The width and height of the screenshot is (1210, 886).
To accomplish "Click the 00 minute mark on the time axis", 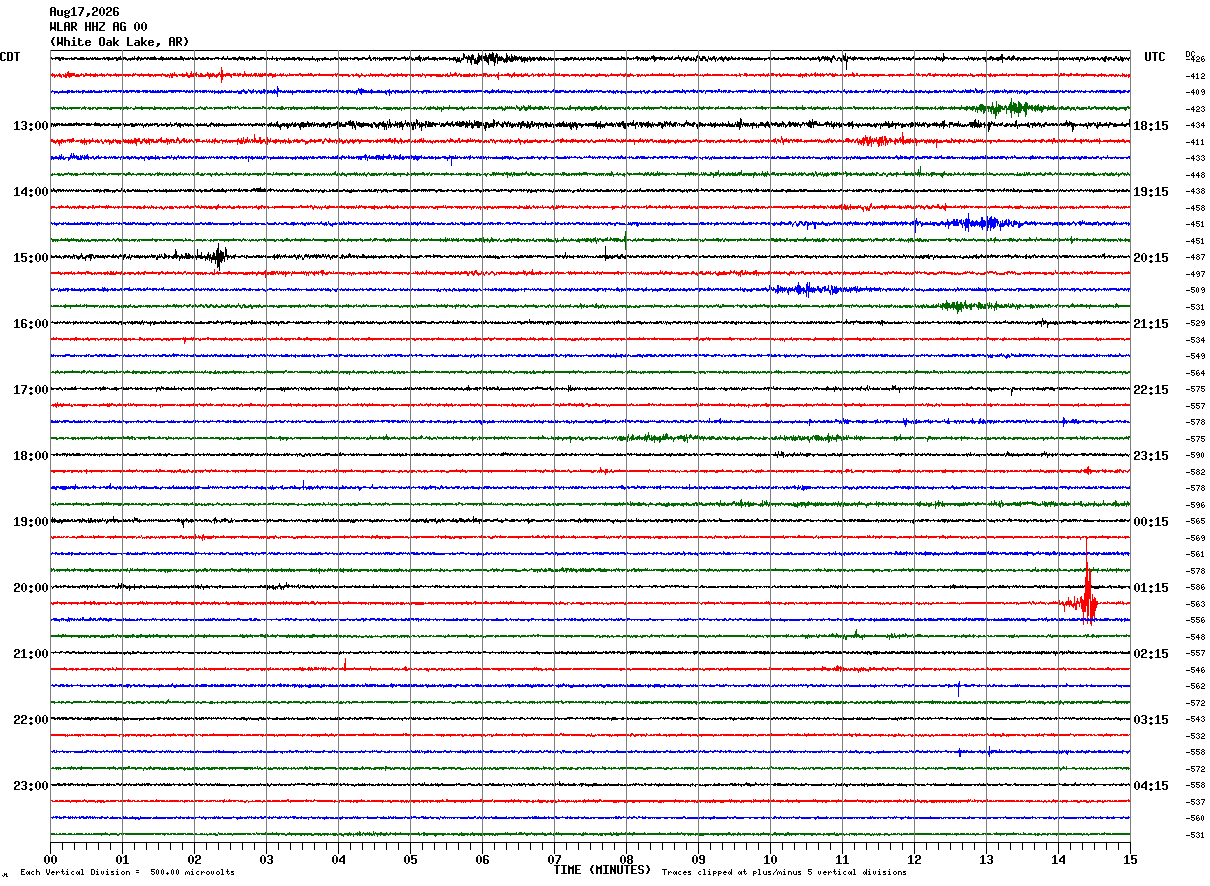I will [x=50, y=860].
